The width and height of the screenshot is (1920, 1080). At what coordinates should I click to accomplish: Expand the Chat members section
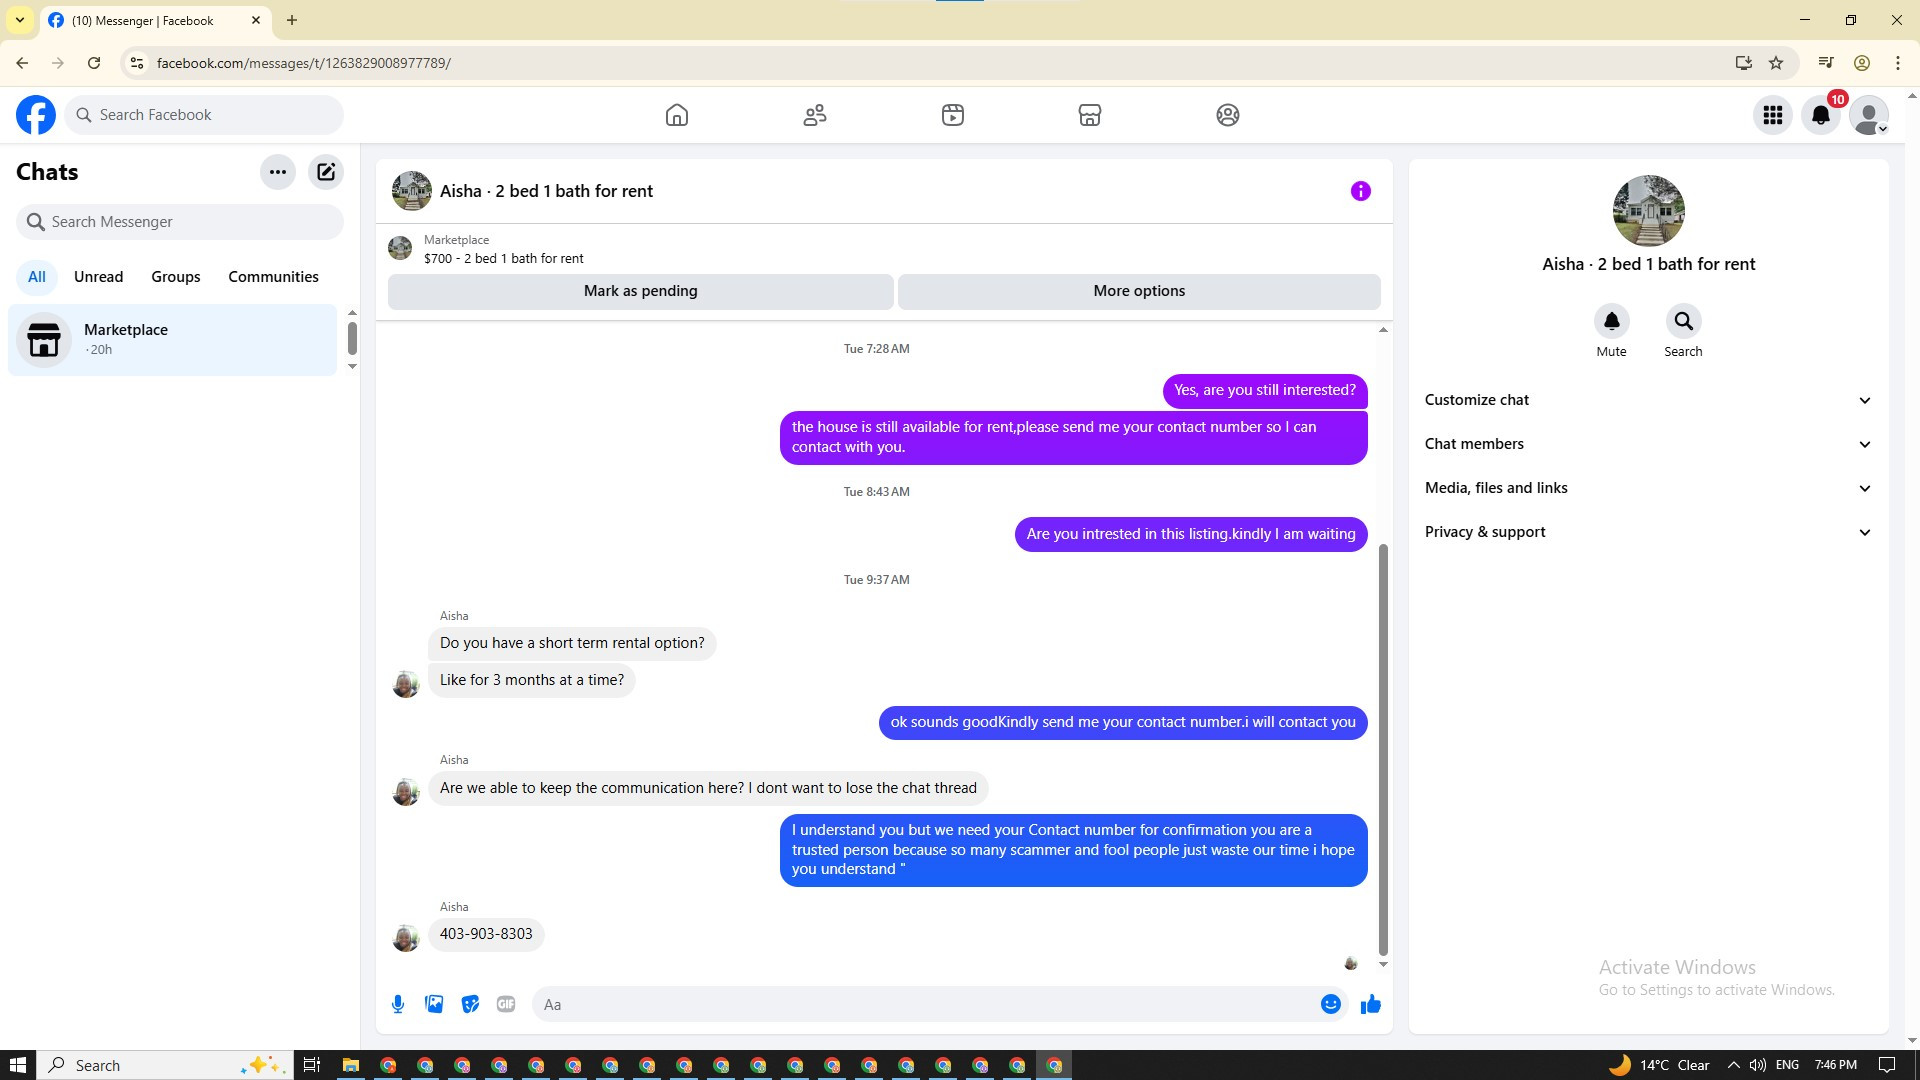[1648, 444]
